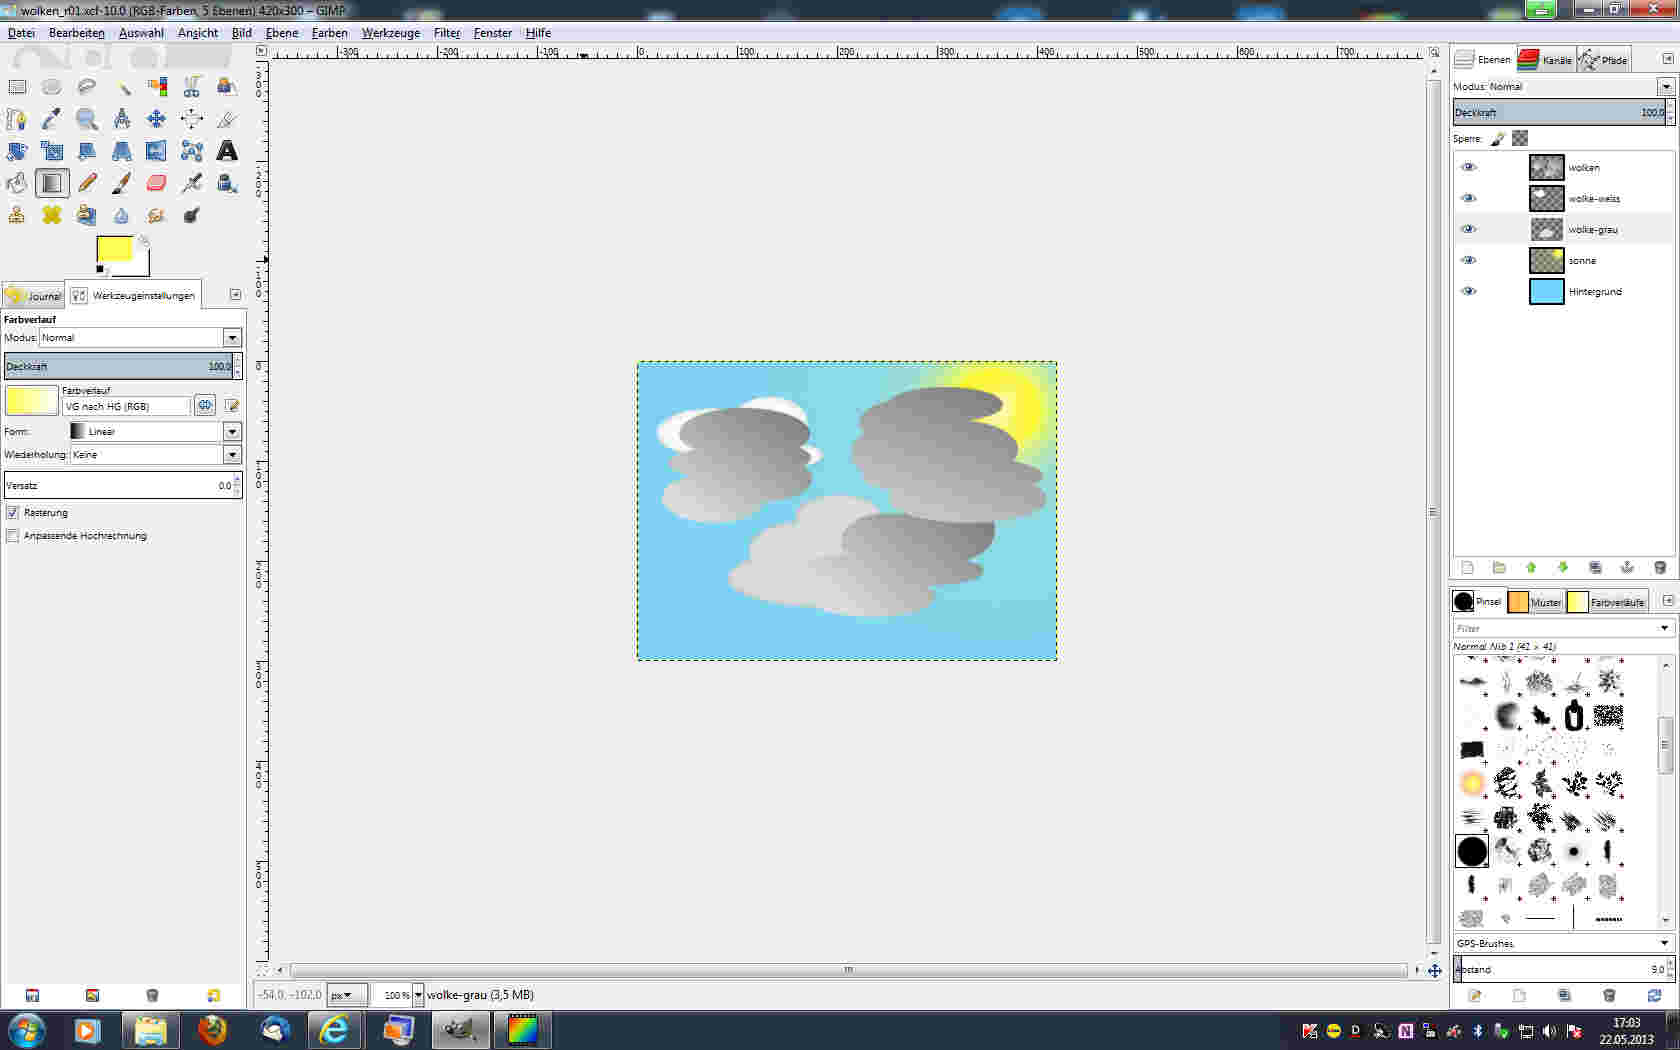Select the Text tool

pyautogui.click(x=227, y=151)
